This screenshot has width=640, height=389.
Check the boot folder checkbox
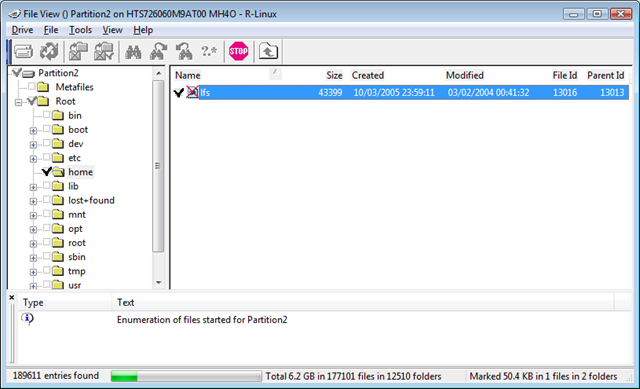click(47, 129)
